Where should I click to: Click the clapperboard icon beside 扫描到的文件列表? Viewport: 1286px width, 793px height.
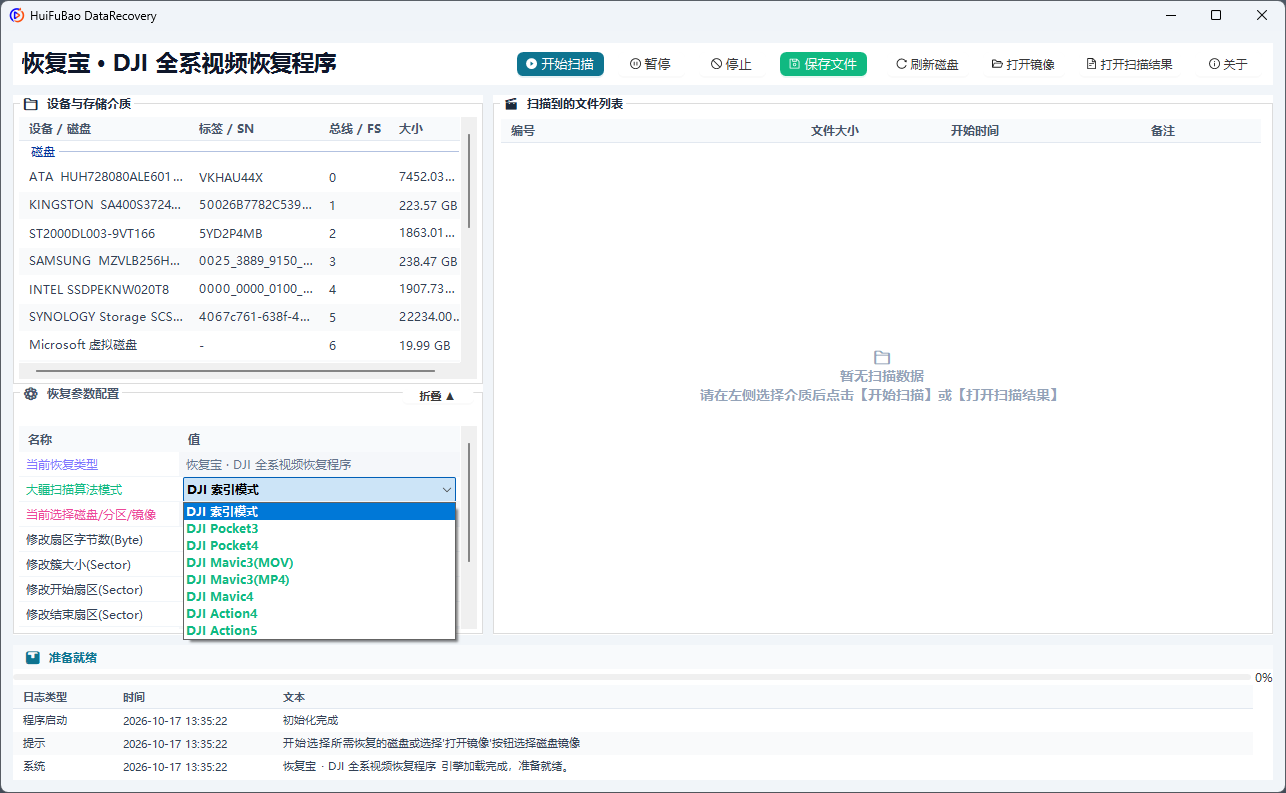click(x=511, y=103)
